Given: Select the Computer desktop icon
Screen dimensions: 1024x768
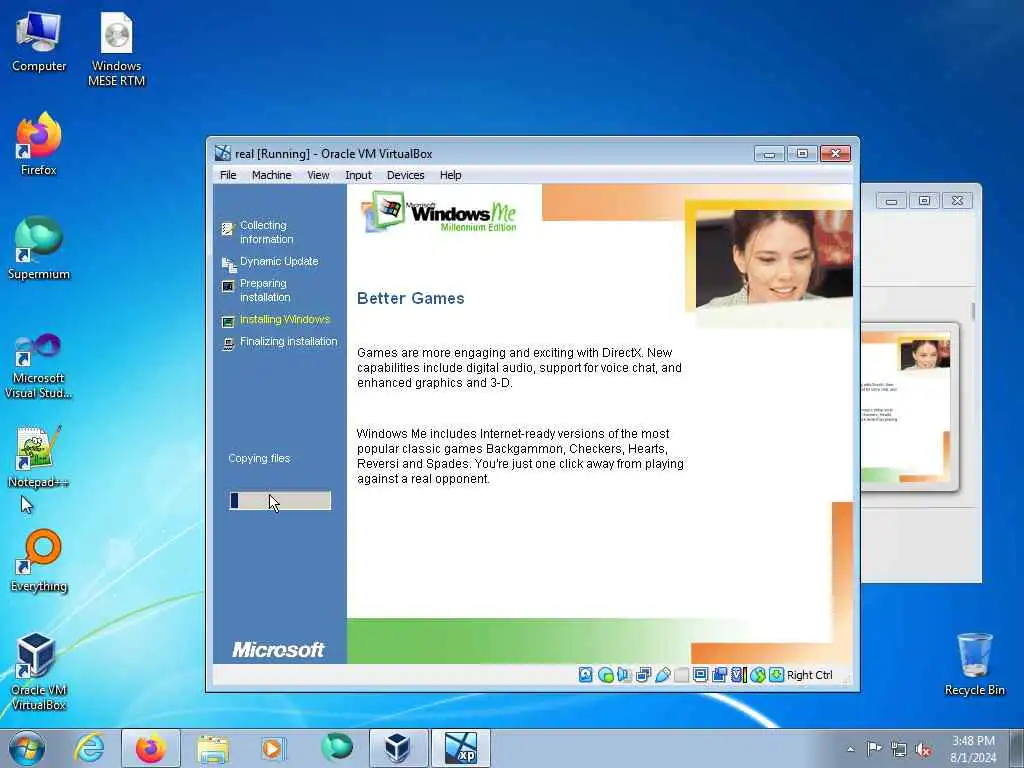Looking at the screenshot, I should point(39,42).
